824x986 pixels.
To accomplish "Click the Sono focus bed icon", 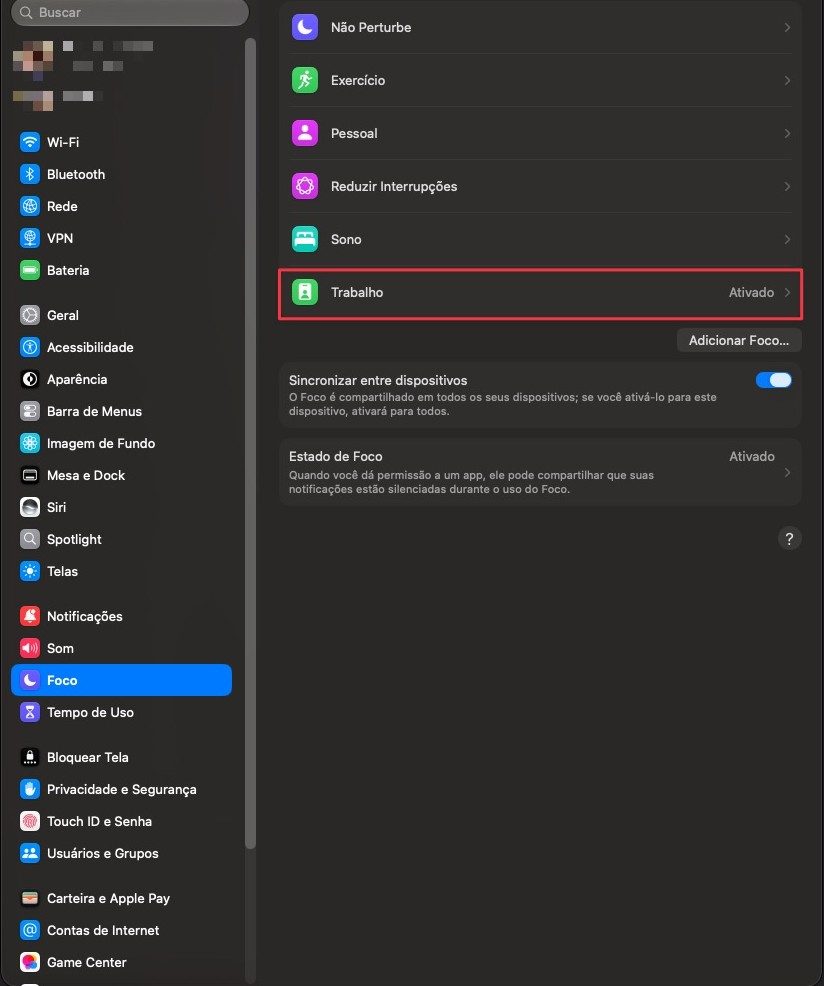I will pyautogui.click(x=305, y=239).
